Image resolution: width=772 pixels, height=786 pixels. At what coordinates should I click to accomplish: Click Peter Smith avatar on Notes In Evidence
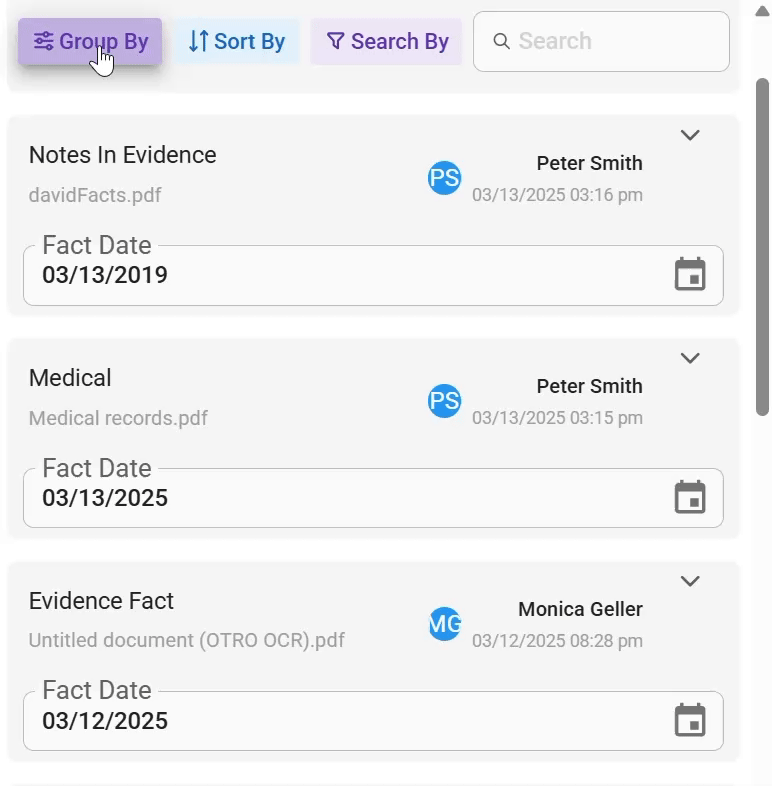(x=444, y=178)
